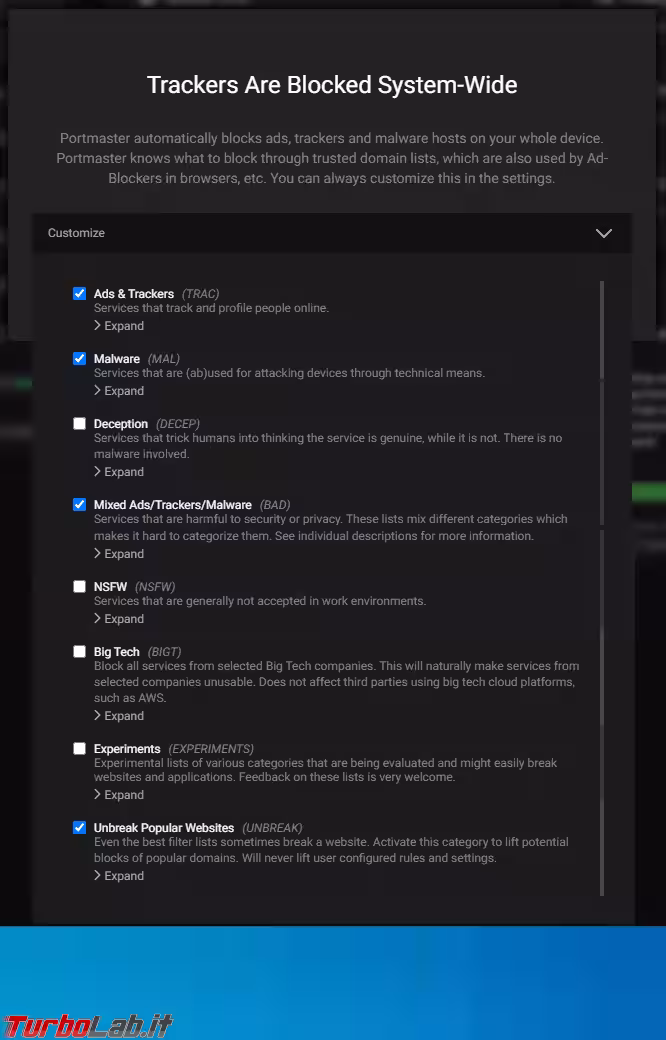Enable the Experiments lists checkbox

click(x=80, y=749)
